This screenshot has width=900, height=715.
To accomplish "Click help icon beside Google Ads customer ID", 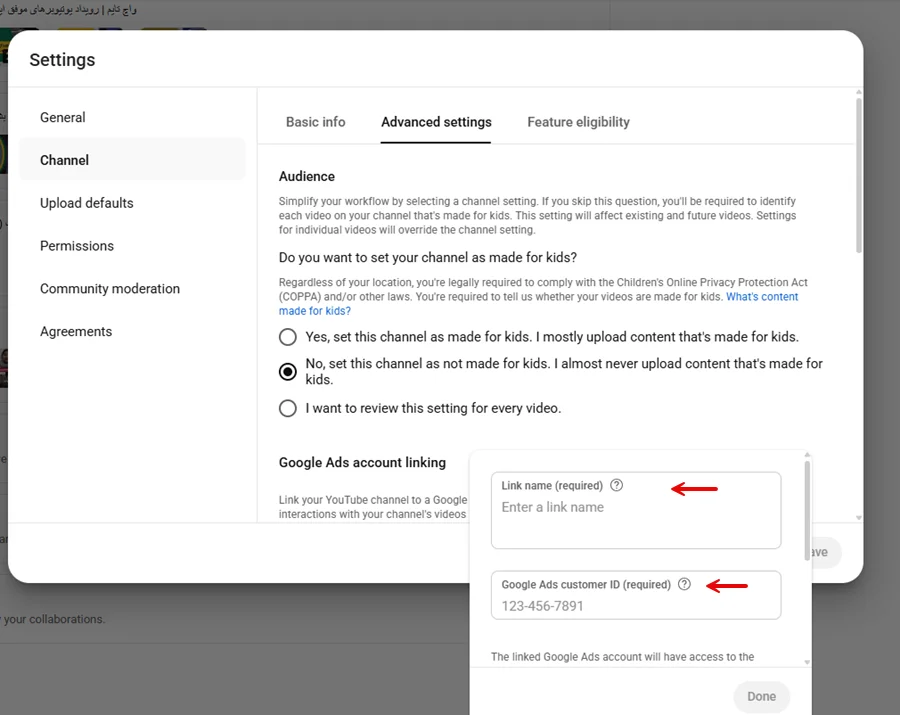I will (x=684, y=585).
